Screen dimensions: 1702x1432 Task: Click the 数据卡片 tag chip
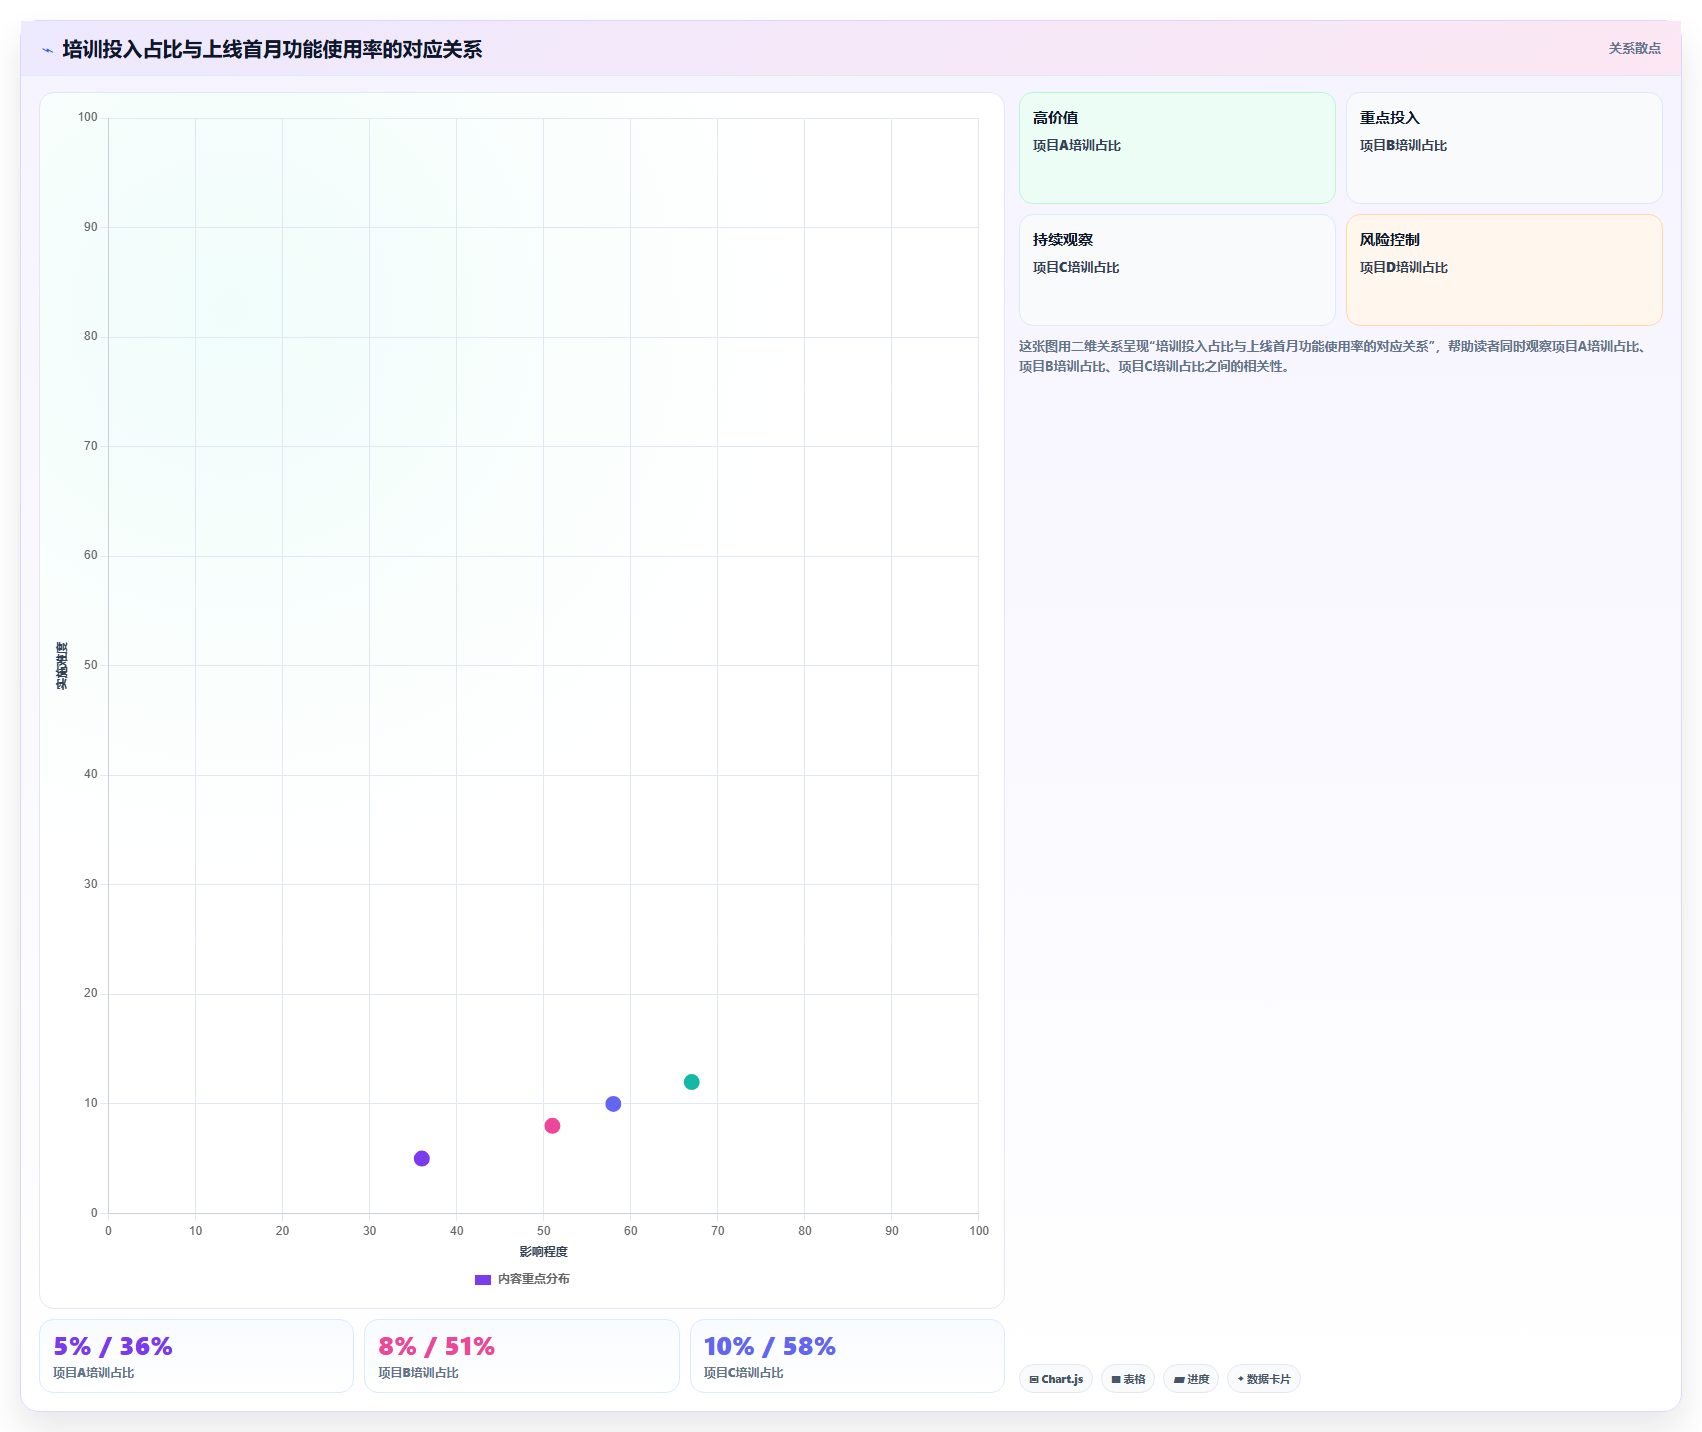click(x=1264, y=1379)
